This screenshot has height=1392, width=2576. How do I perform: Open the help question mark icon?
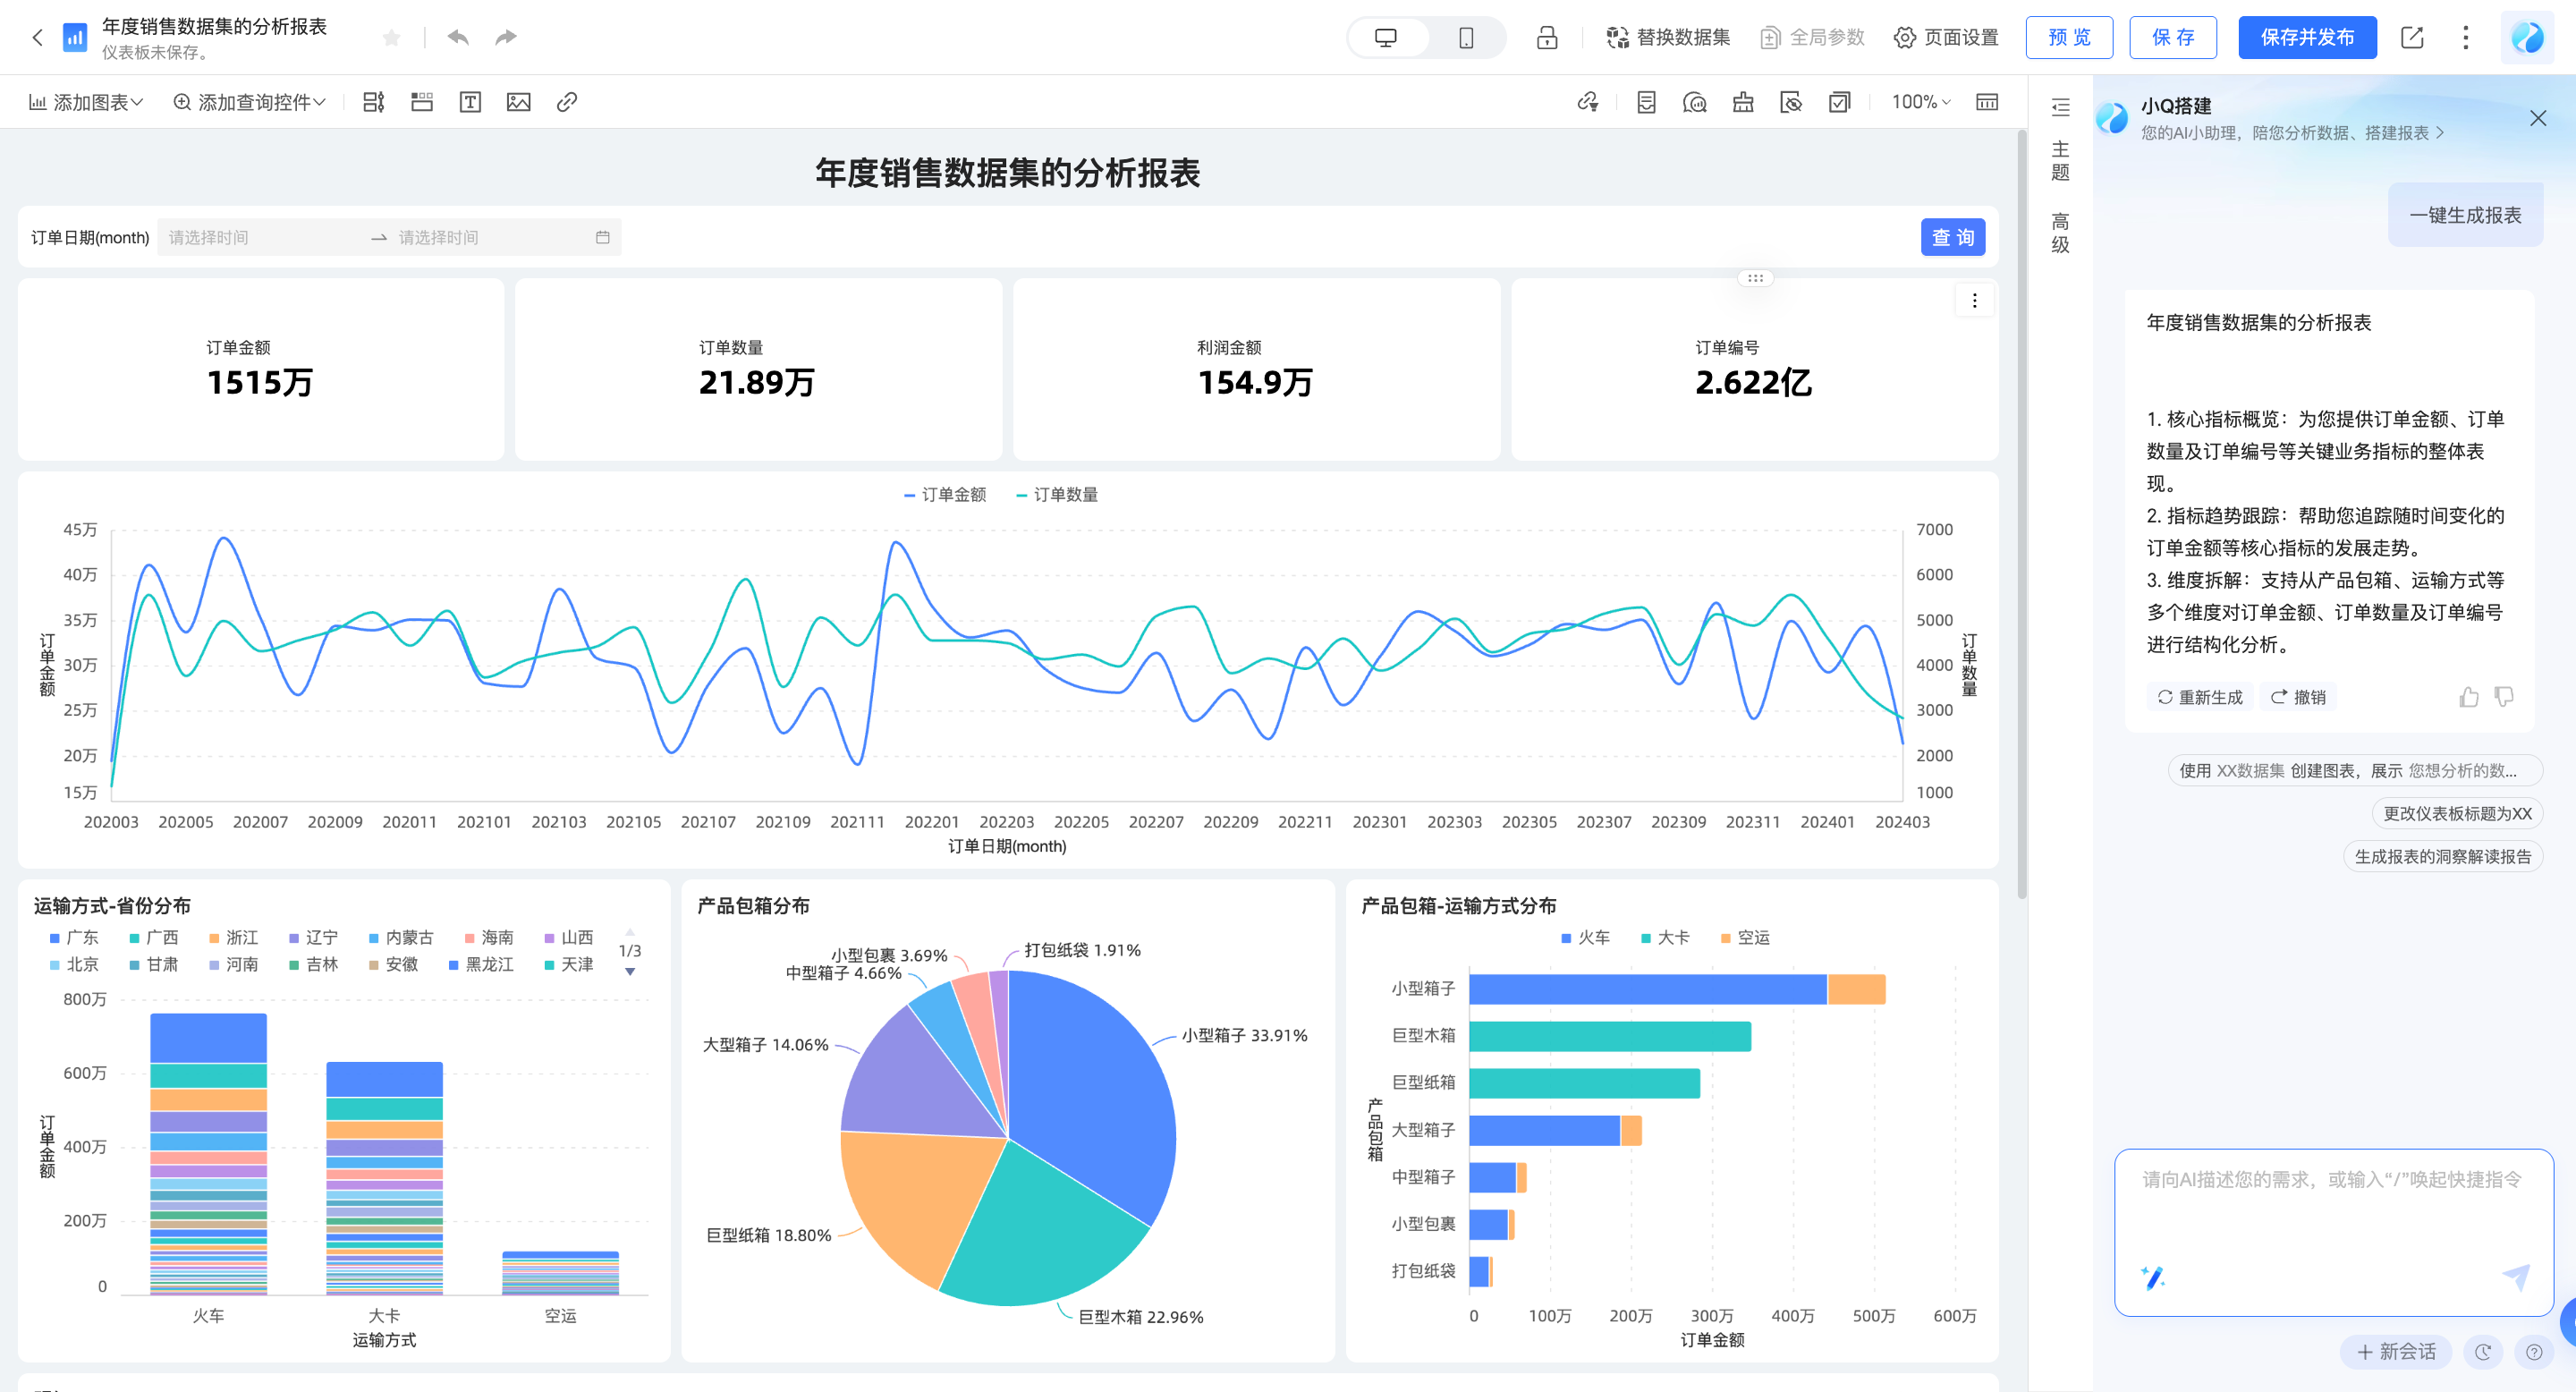pos(2533,1352)
